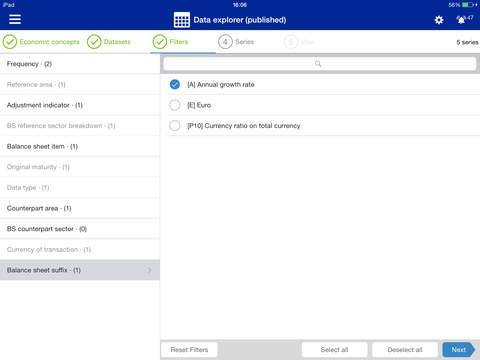Click the Select all button
The image size is (480, 360).
tap(334, 350)
